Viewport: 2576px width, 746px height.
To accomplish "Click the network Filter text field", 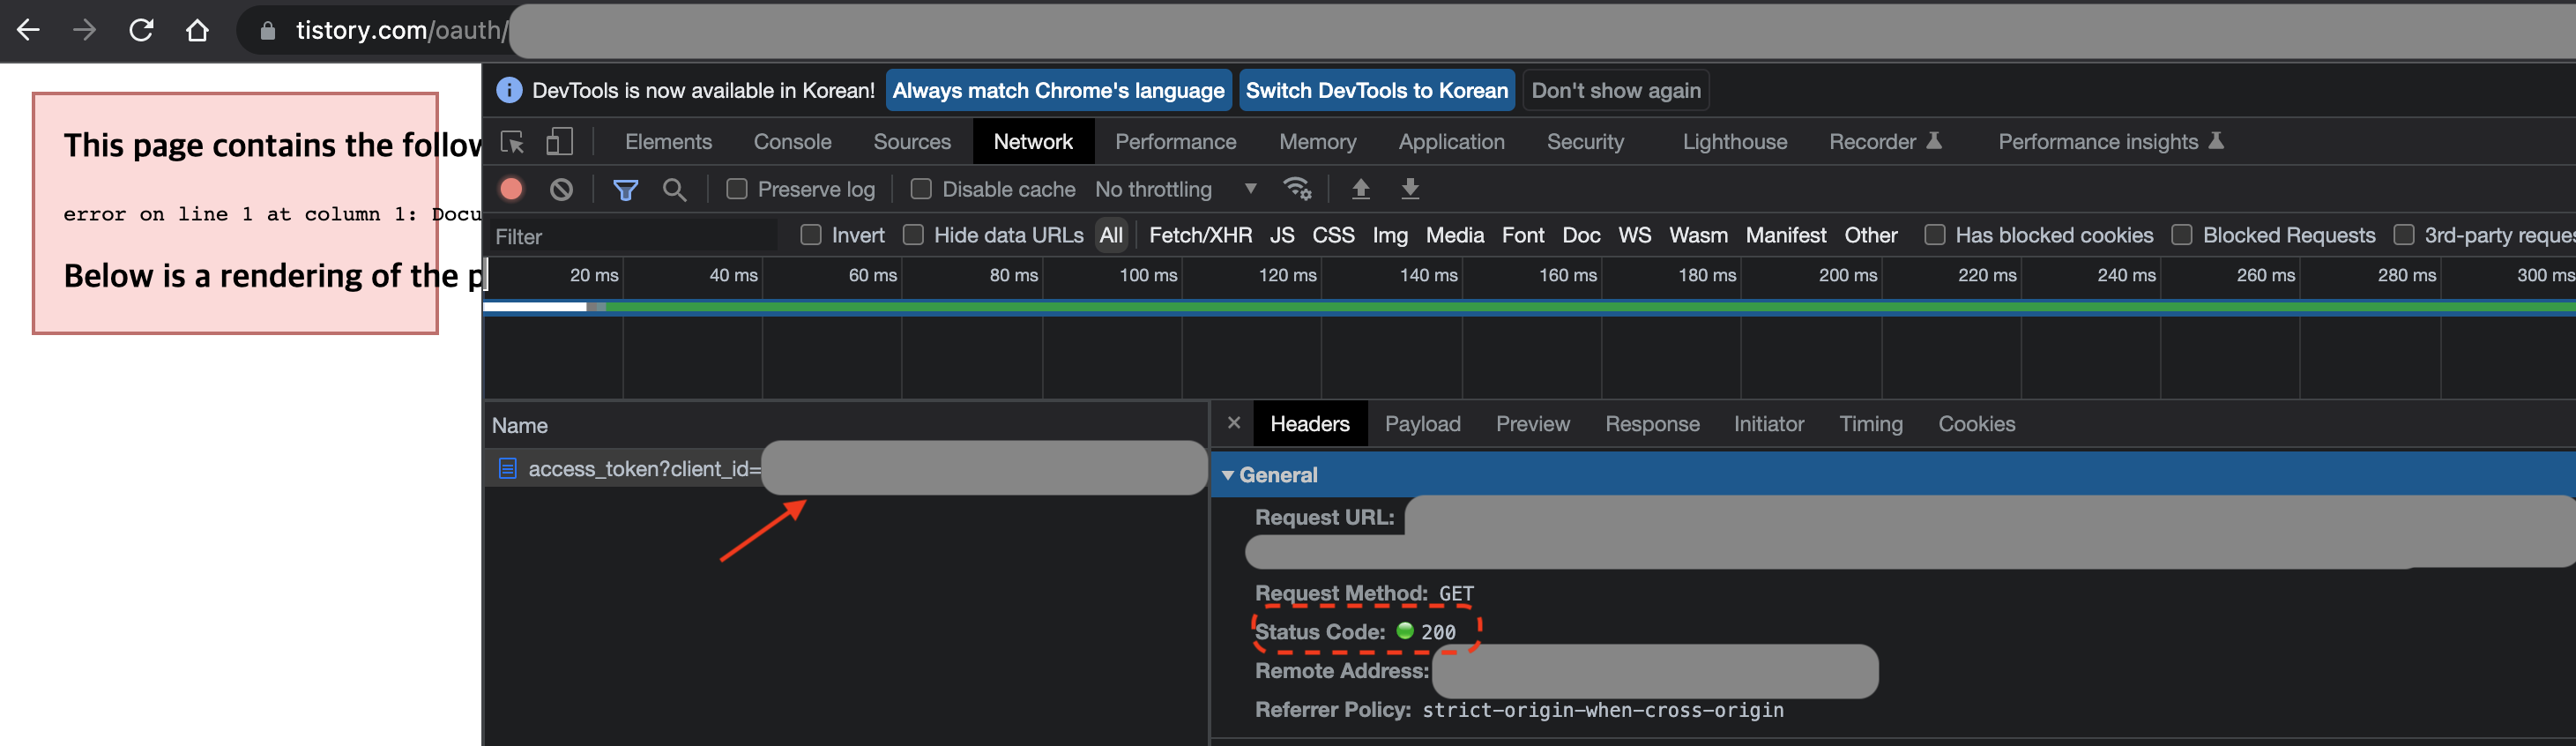I will (633, 236).
